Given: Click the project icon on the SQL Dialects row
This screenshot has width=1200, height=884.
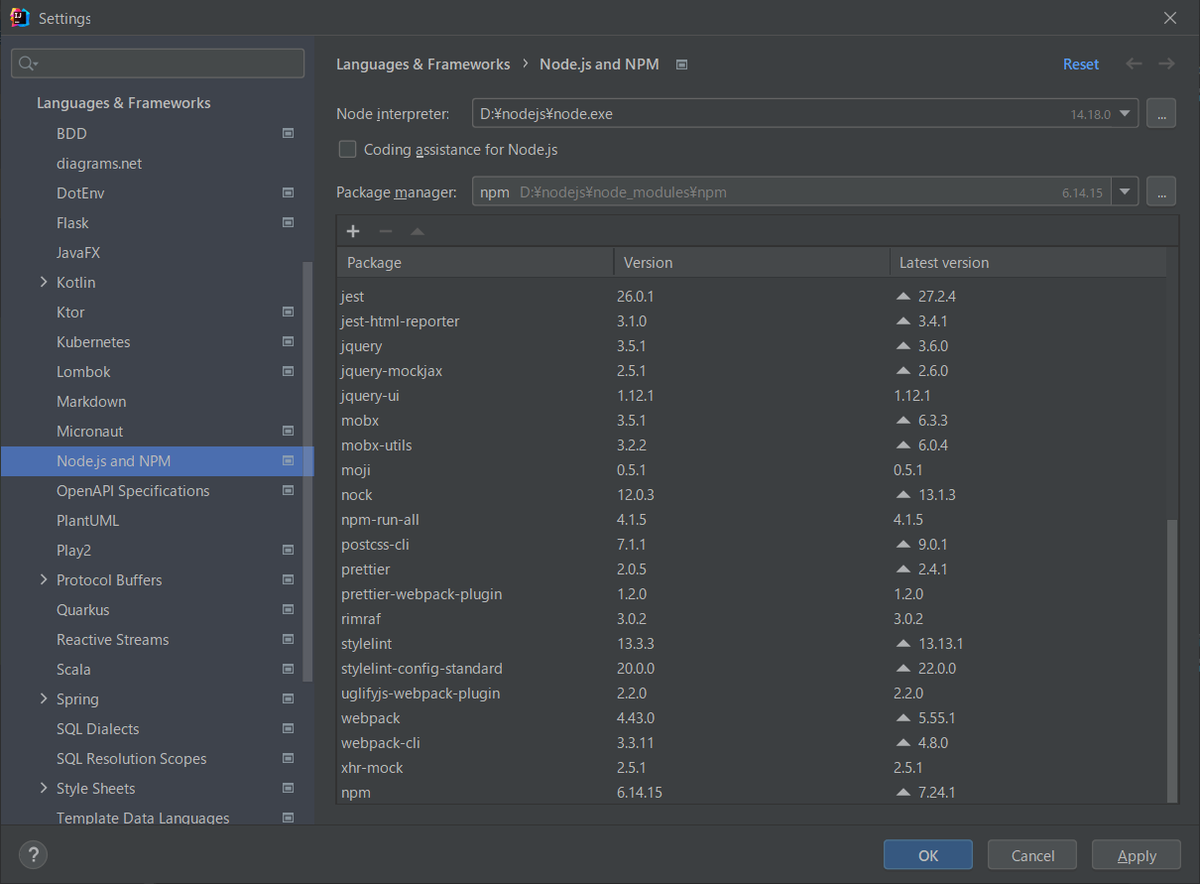Looking at the screenshot, I should pos(288,729).
